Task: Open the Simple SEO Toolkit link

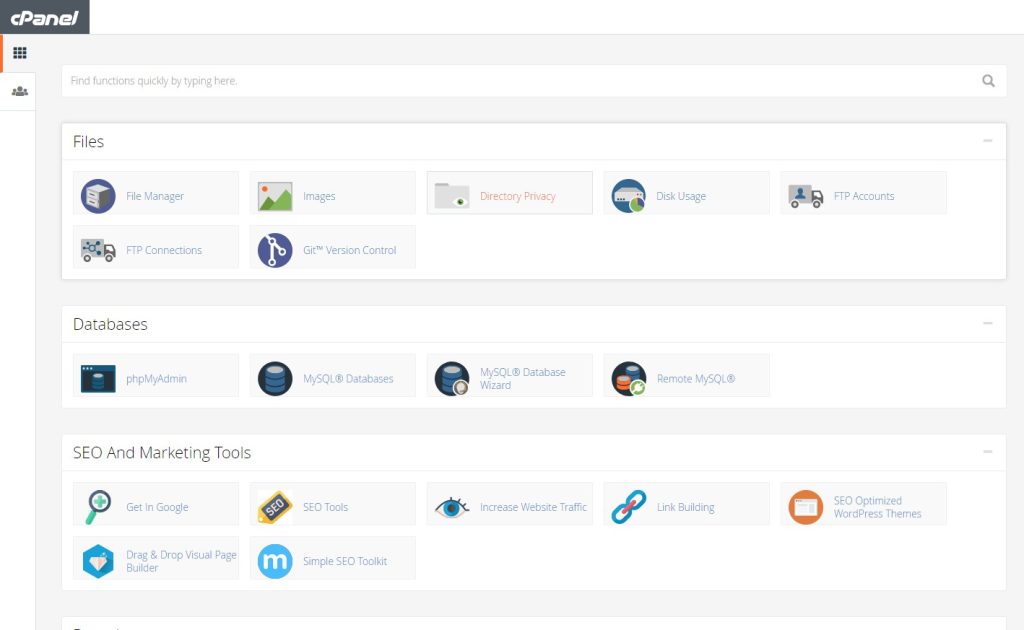Action: pyautogui.click(x=345, y=561)
